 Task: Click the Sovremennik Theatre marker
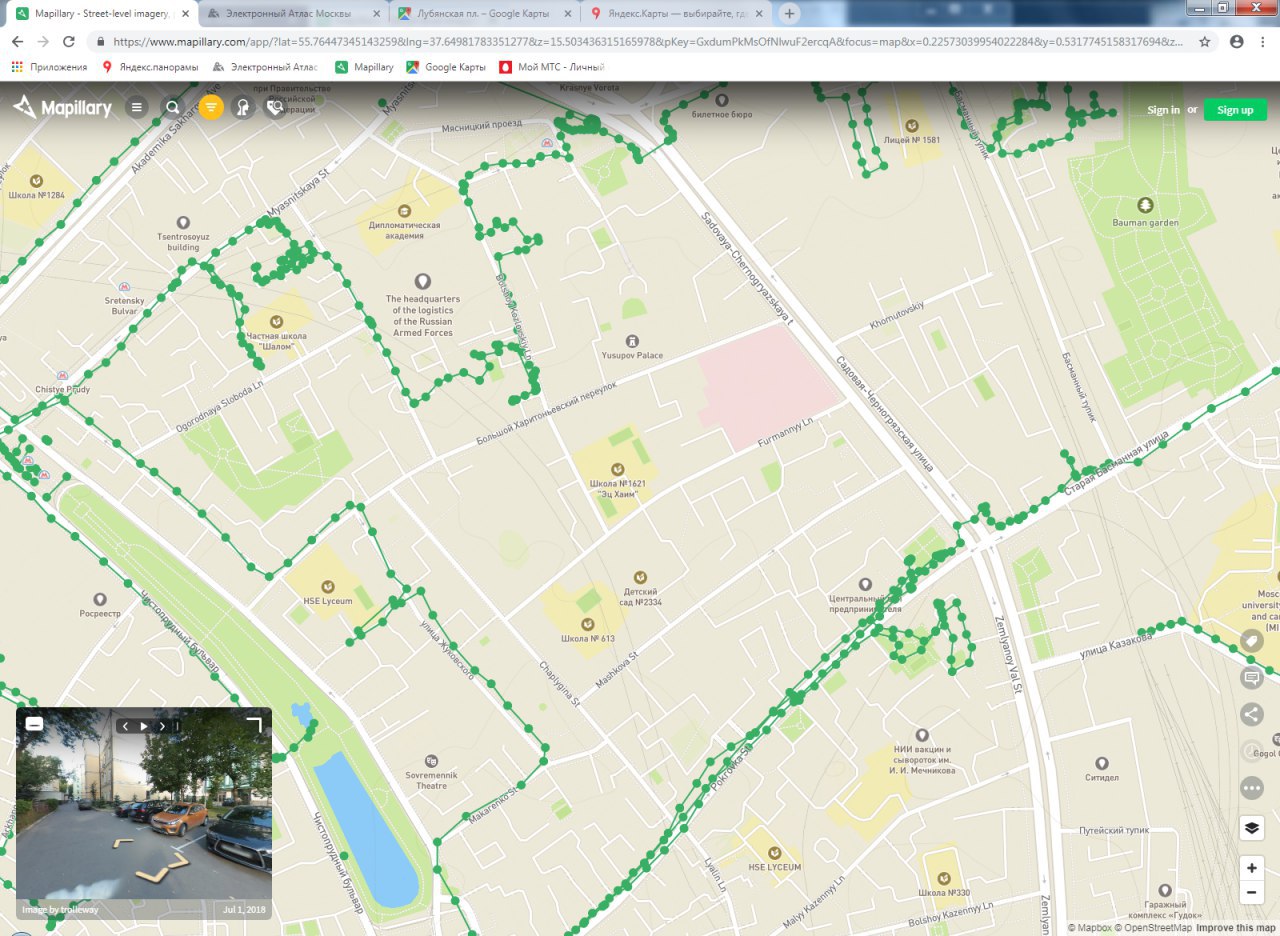pos(431,761)
